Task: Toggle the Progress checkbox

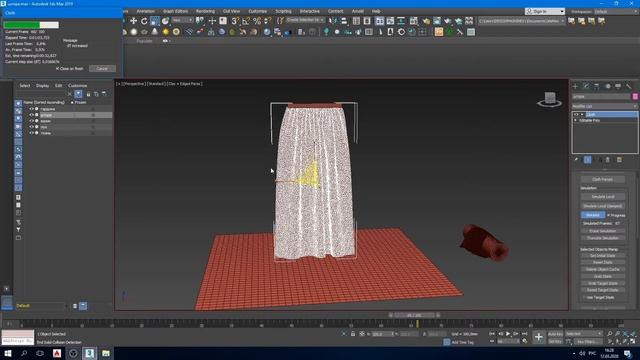Action: click(x=608, y=215)
